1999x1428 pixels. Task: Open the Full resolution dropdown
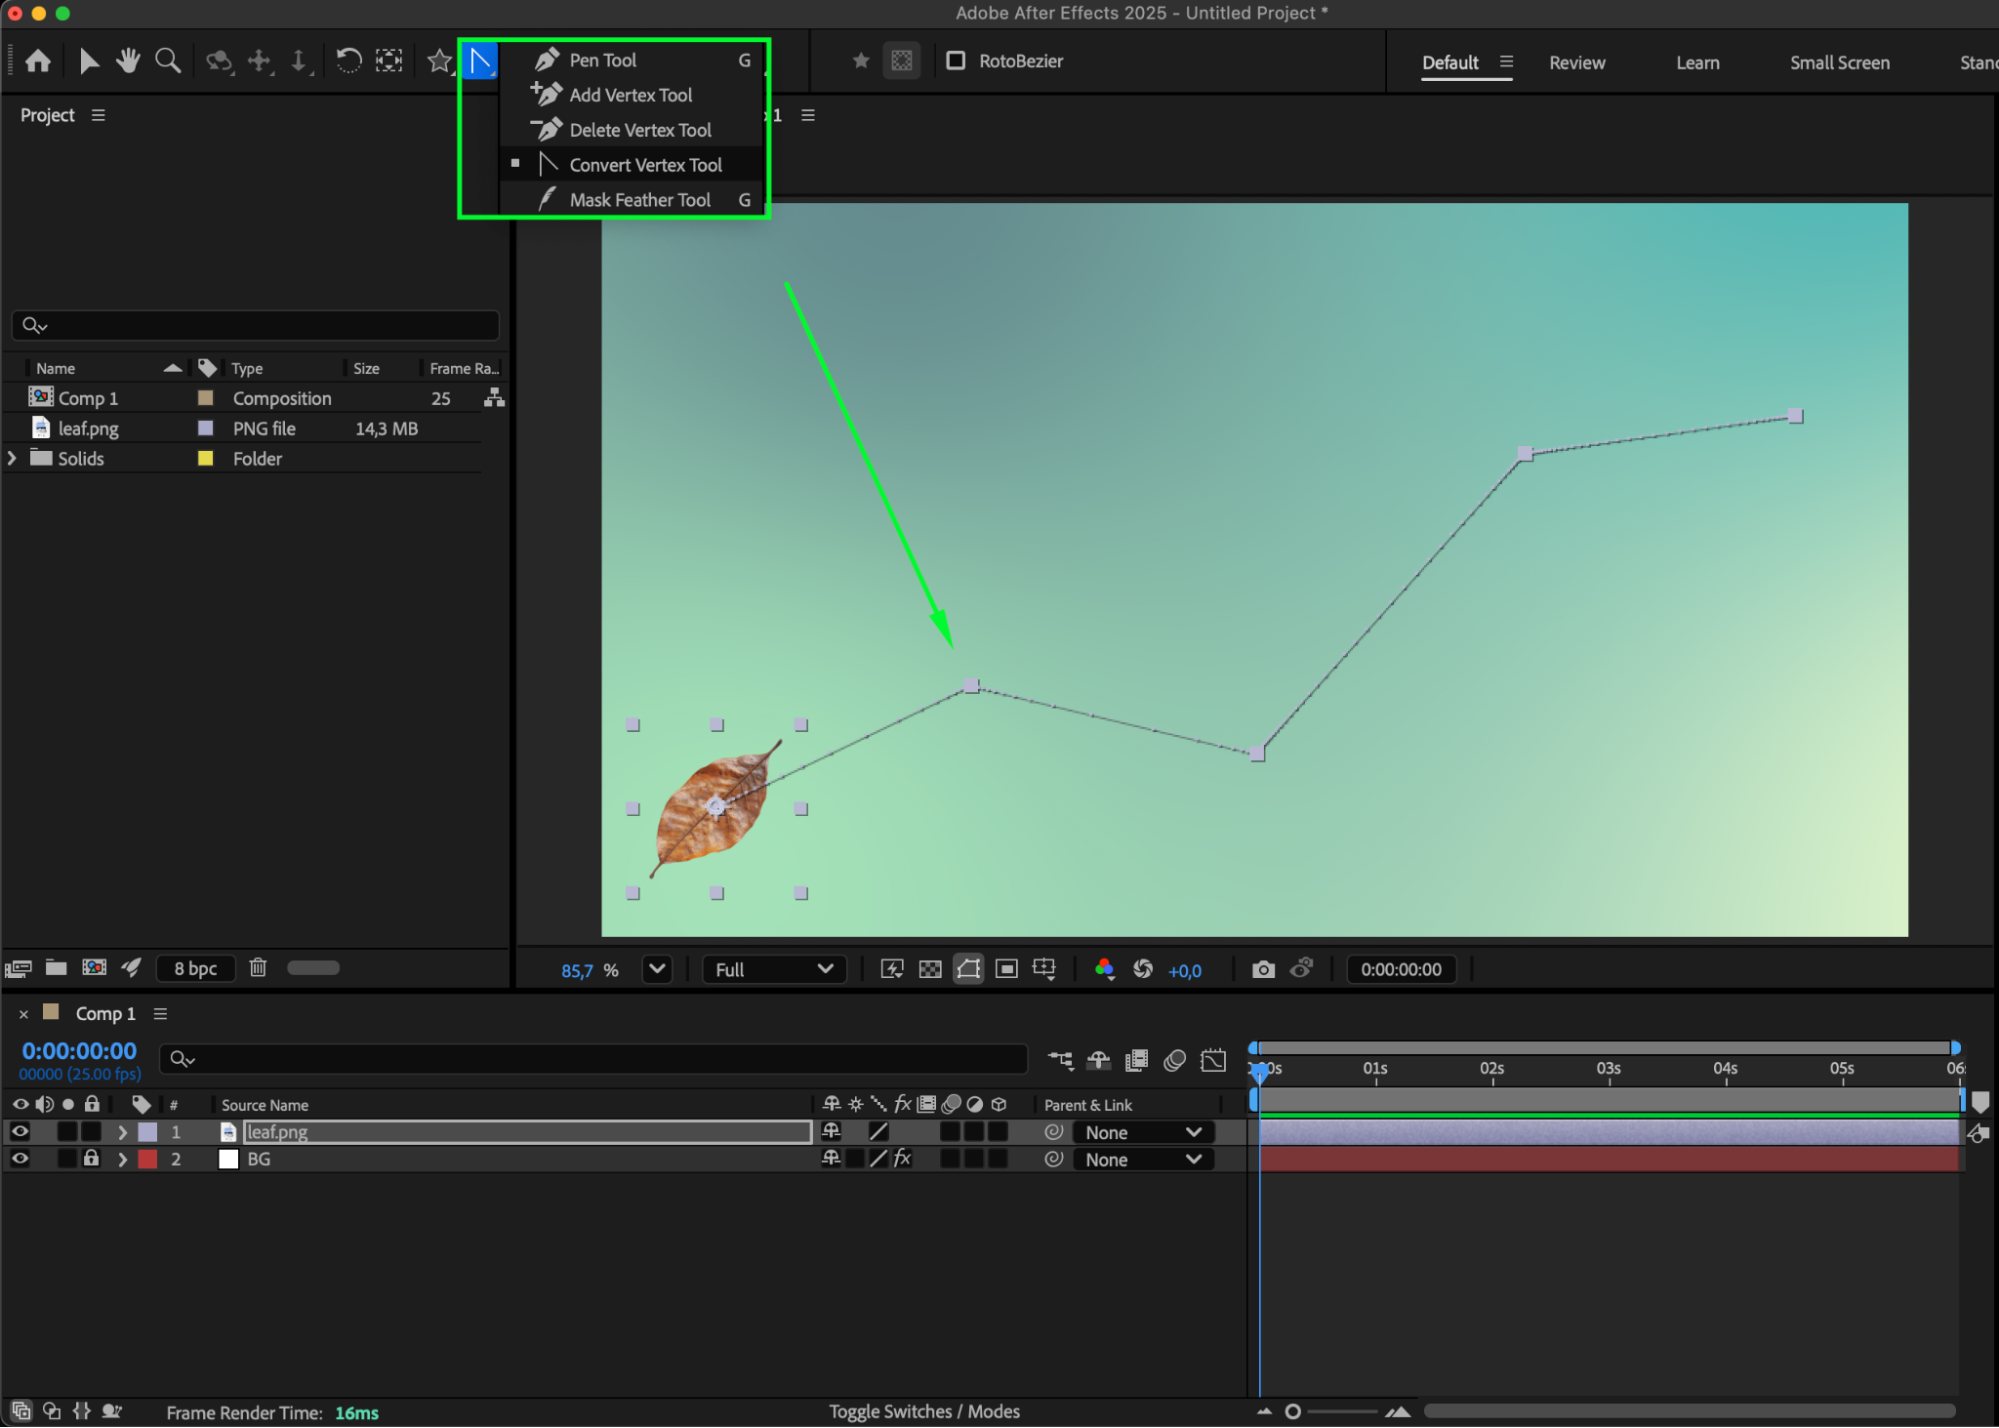click(x=774, y=969)
